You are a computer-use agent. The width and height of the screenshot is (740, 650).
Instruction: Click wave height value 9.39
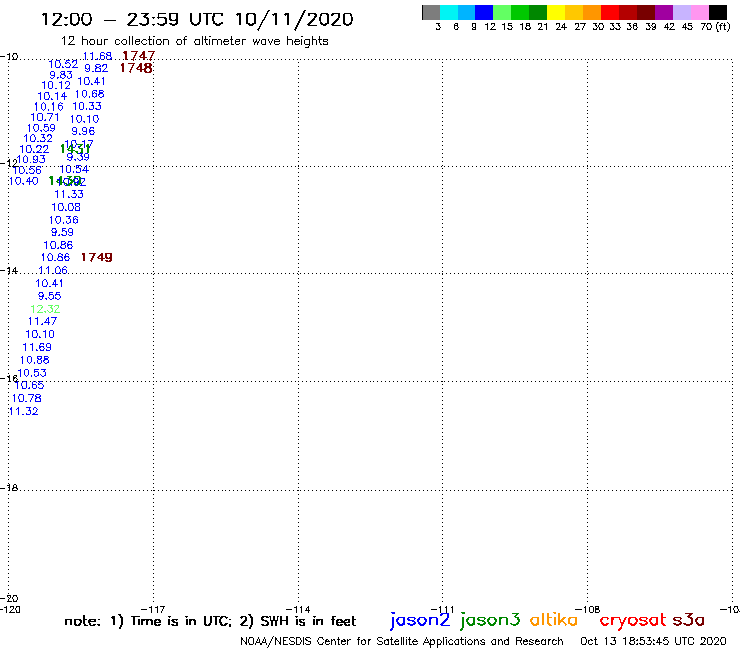click(x=78, y=157)
